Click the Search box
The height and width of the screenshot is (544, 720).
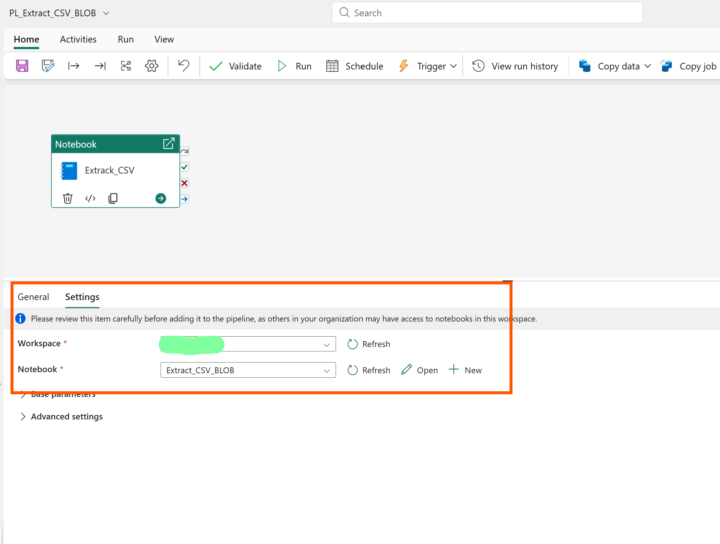click(x=487, y=13)
